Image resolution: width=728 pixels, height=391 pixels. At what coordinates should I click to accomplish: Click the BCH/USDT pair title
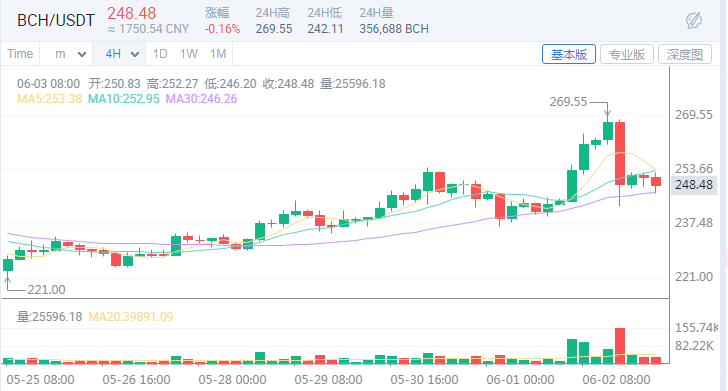56,20
